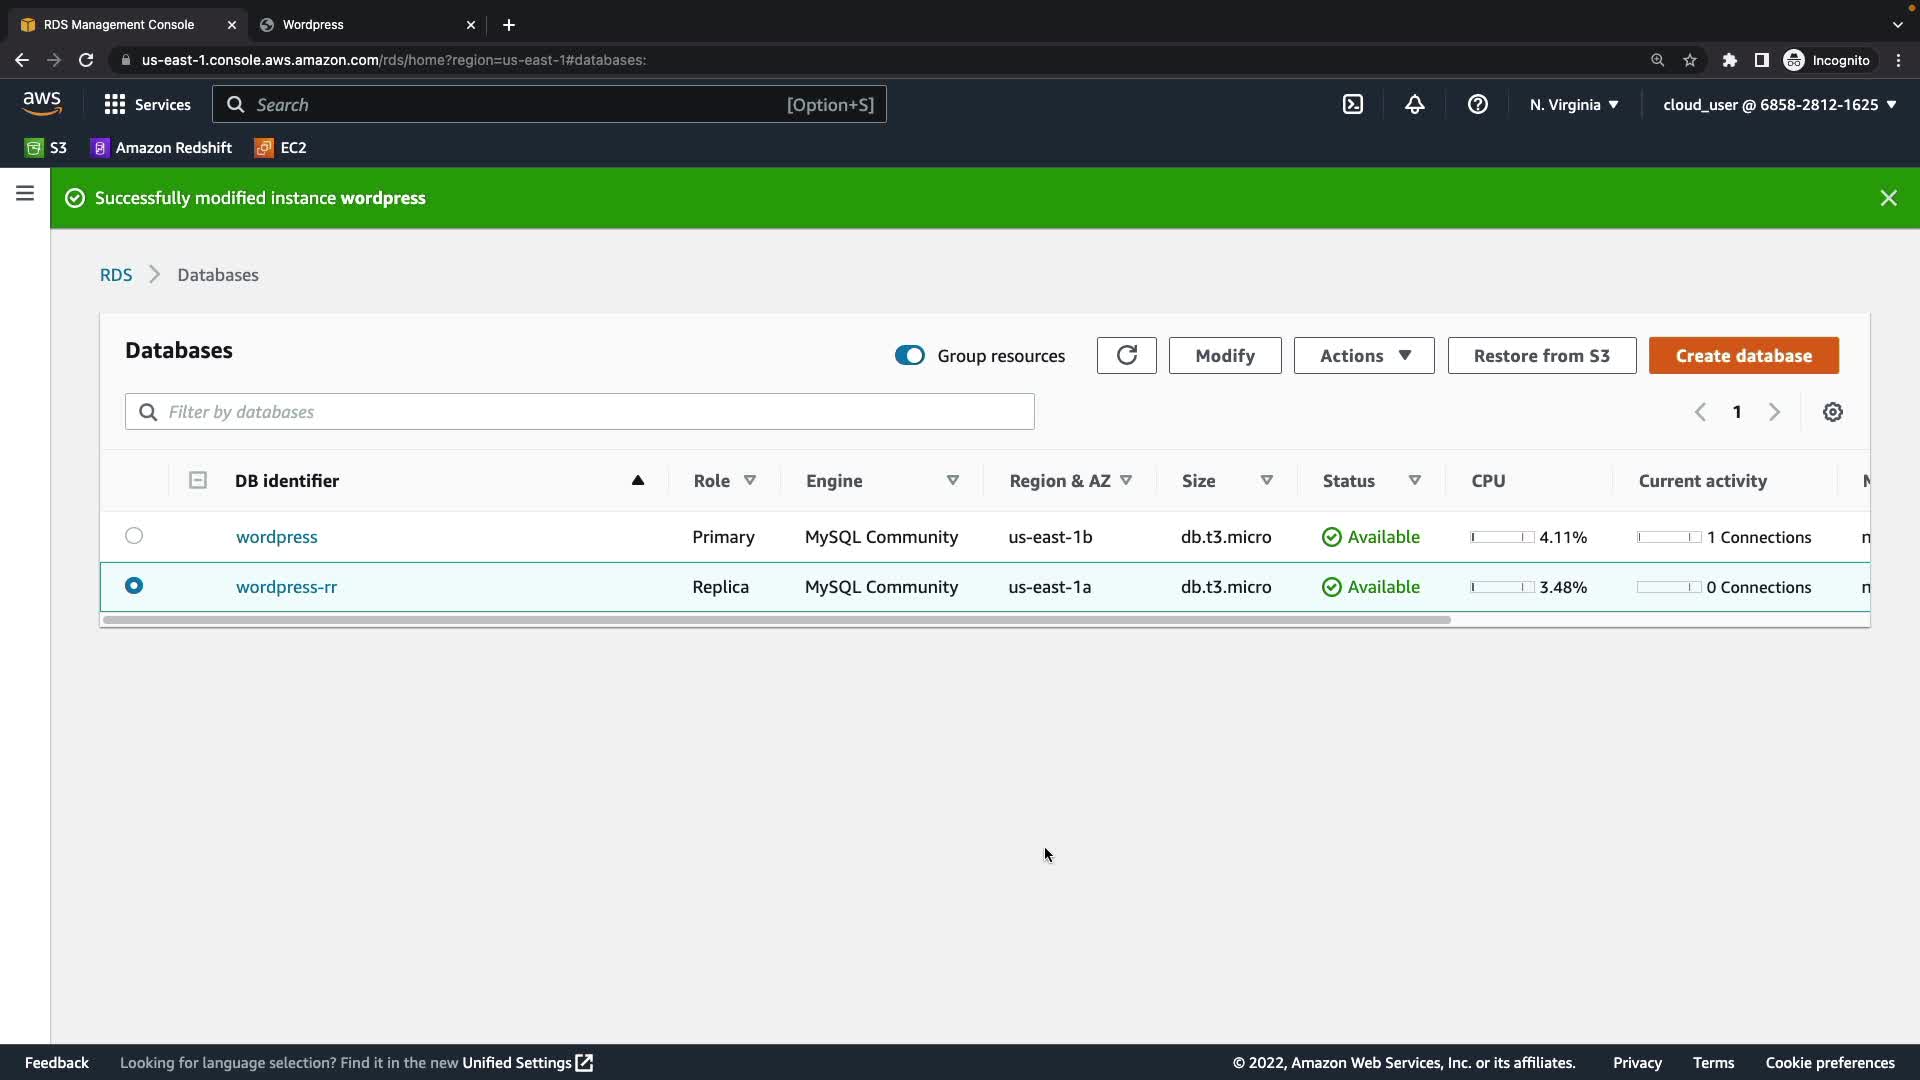This screenshot has height=1080, width=1920.
Task: Refresh the databases list
Action: coord(1126,355)
